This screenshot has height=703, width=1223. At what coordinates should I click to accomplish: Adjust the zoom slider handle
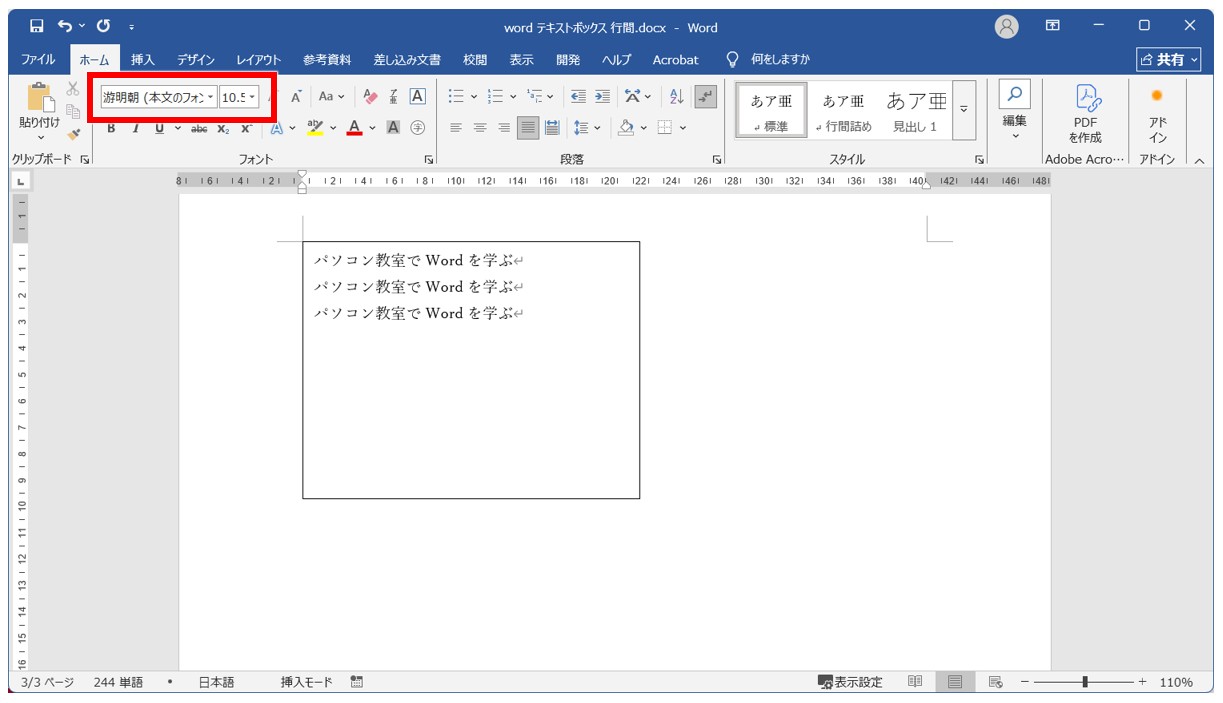[x=1085, y=682]
